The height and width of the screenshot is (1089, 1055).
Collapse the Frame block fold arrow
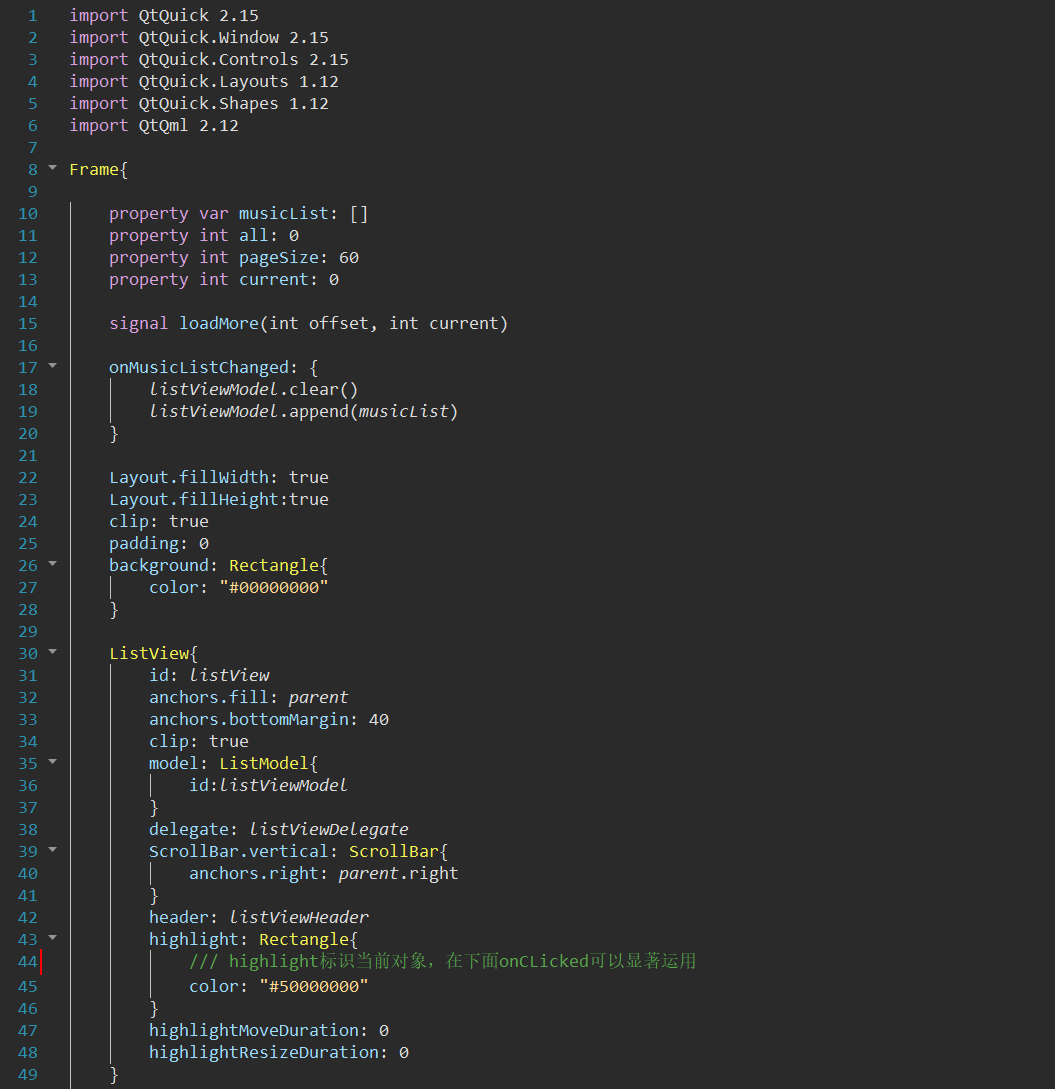click(x=52, y=169)
